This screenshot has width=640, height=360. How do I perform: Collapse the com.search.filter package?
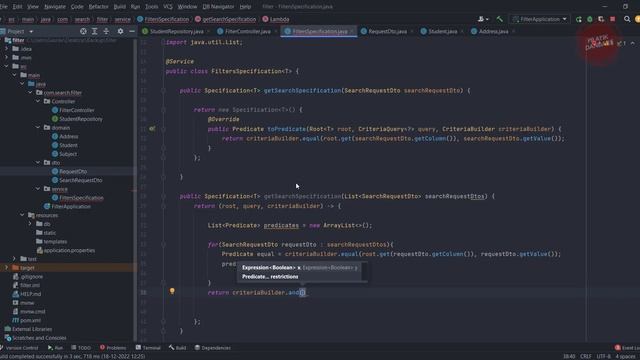[30, 93]
